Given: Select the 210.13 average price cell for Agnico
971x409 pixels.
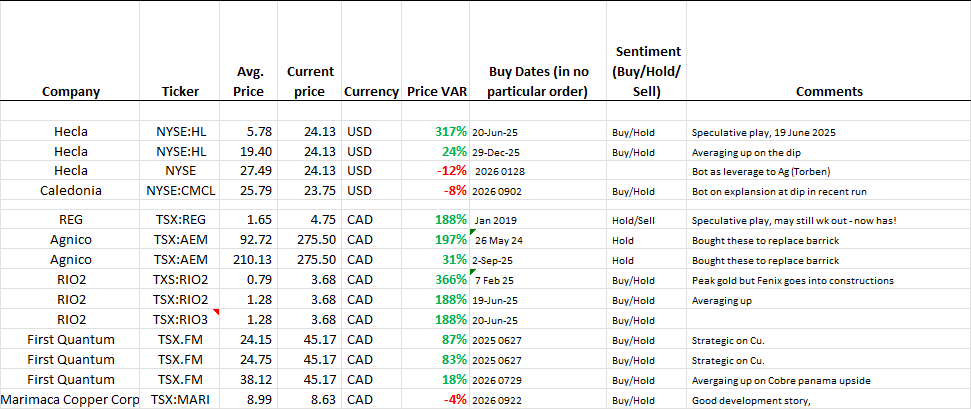Looking at the screenshot, I should pos(250,260).
